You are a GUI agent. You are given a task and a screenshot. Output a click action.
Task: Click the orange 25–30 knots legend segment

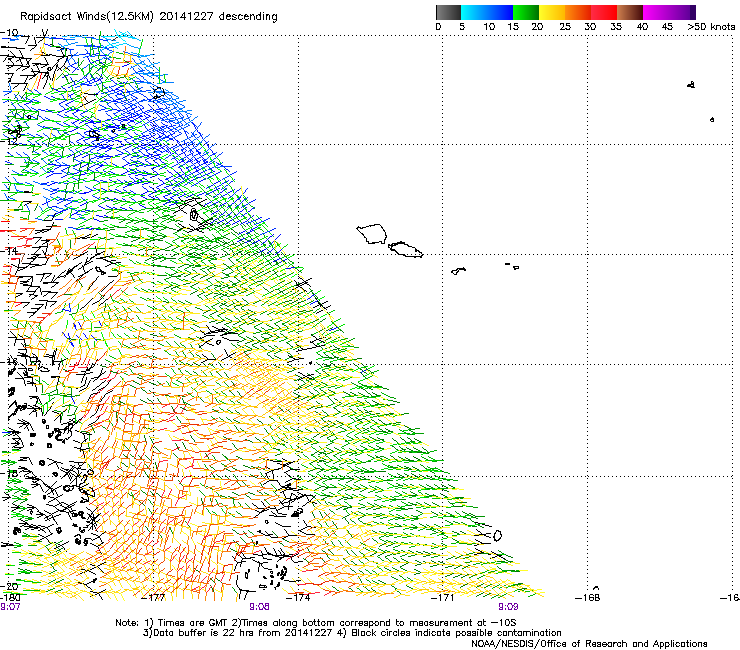point(578,12)
